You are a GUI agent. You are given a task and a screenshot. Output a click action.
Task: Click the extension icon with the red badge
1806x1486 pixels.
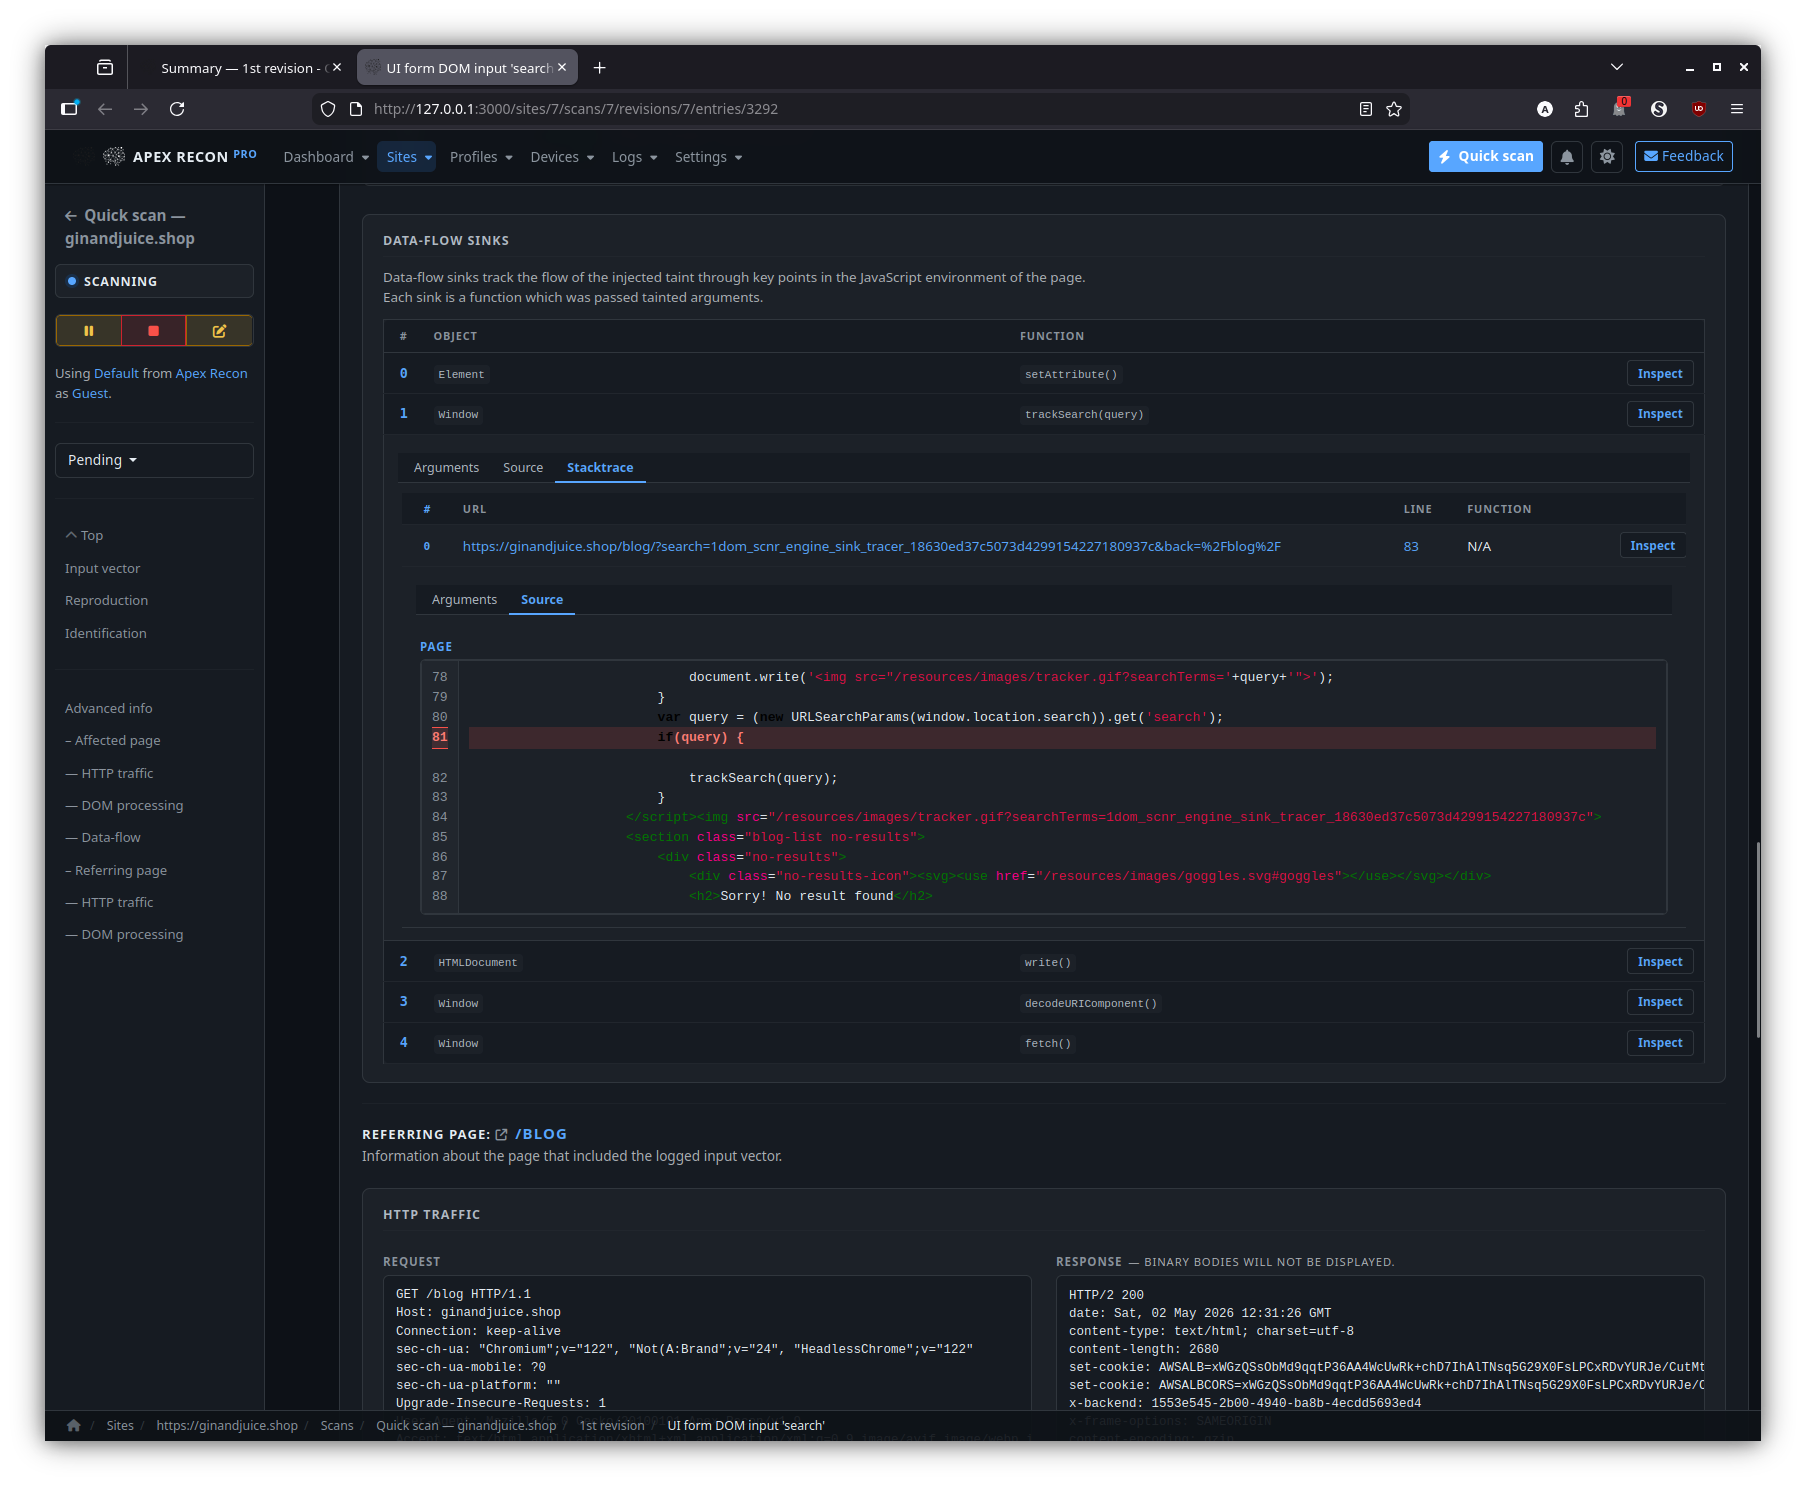click(x=1620, y=108)
